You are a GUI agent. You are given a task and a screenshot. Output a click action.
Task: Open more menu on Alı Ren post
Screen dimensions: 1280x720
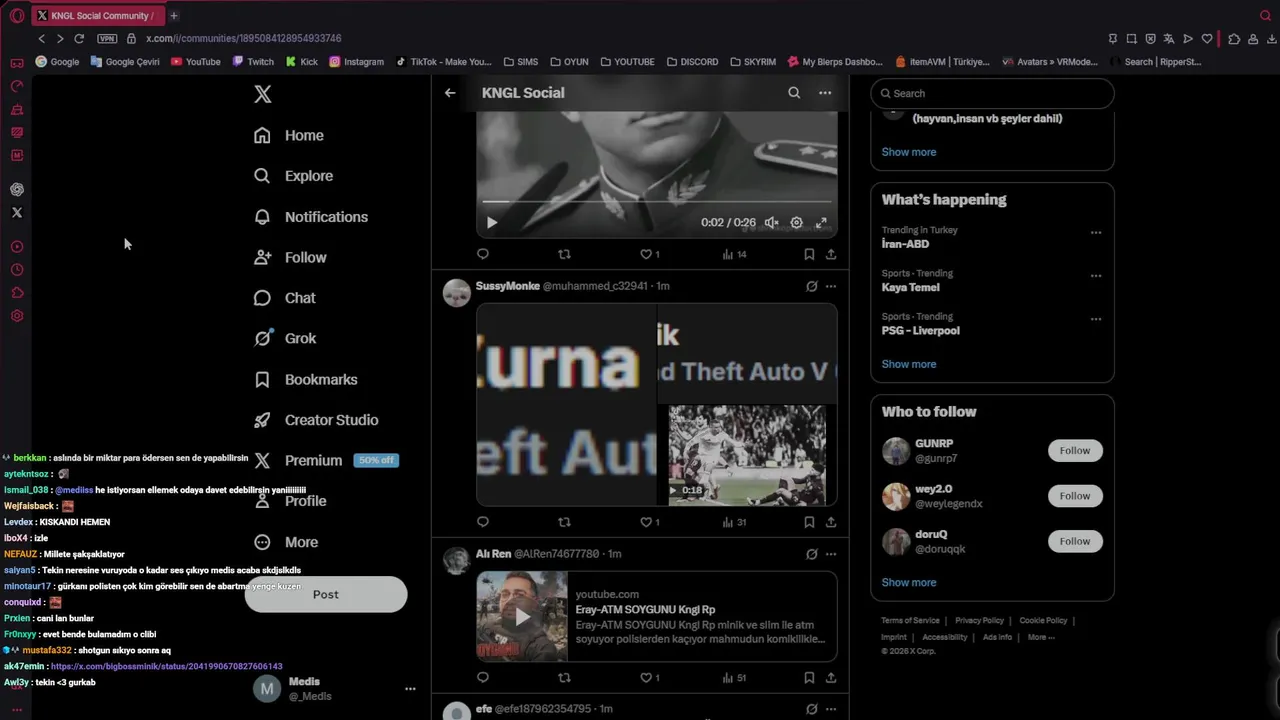tap(831, 554)
